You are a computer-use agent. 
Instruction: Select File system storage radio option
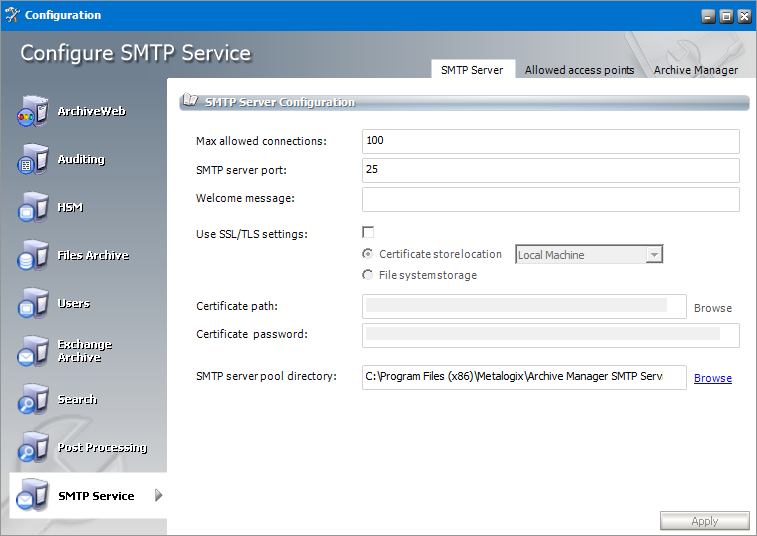point(369,275)
